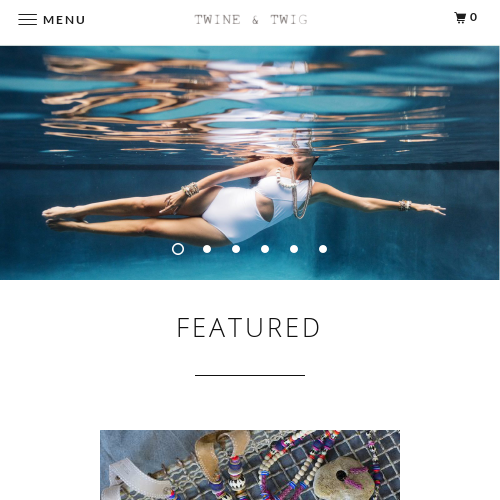Image resolution: width=500 pixels, height=500 pixels.
Task: Click the cart item count 0
Action: tap(473, 17)
